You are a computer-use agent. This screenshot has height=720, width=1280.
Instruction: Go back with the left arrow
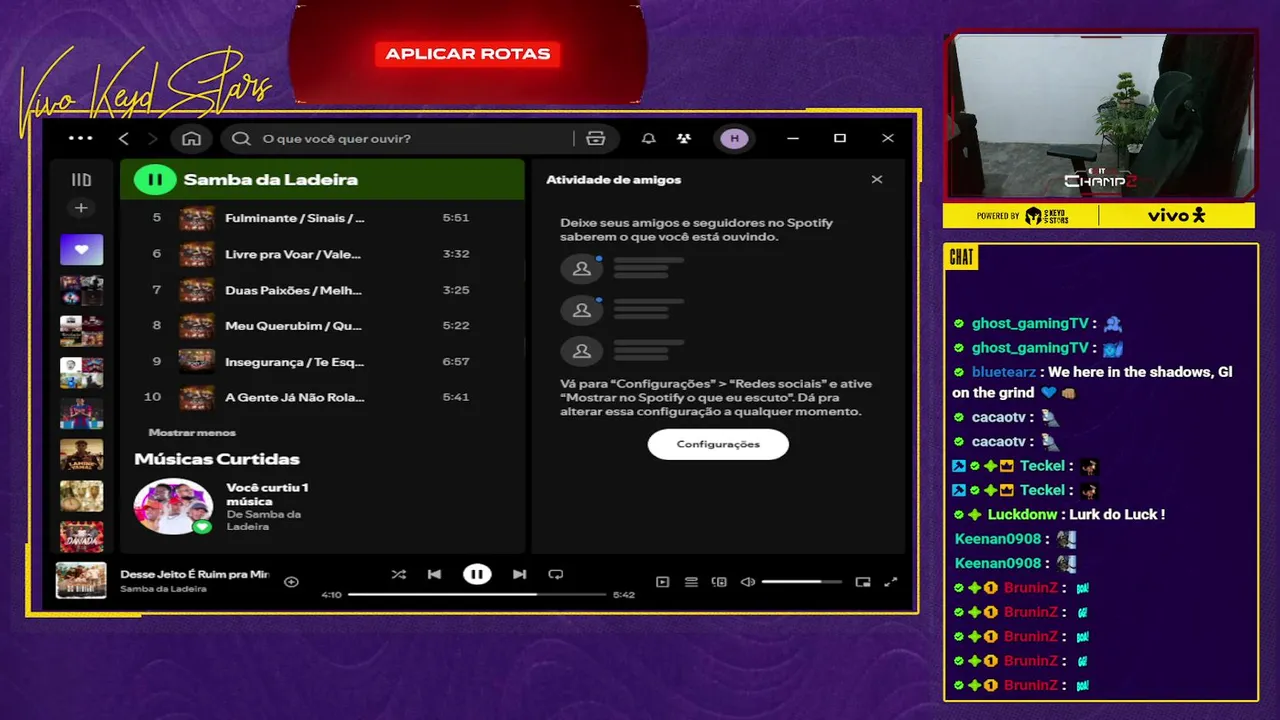(124, 138)
